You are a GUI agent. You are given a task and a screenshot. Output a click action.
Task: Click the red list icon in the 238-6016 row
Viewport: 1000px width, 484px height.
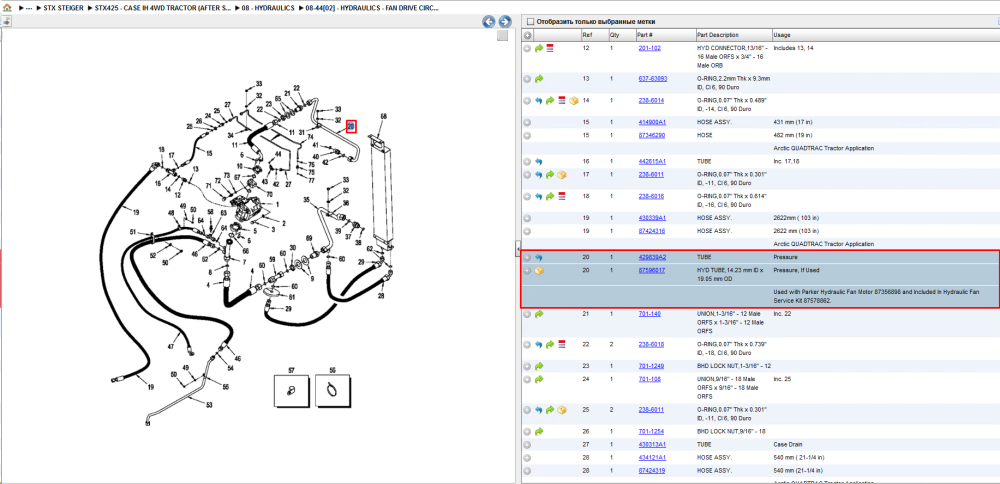point(562,196)
